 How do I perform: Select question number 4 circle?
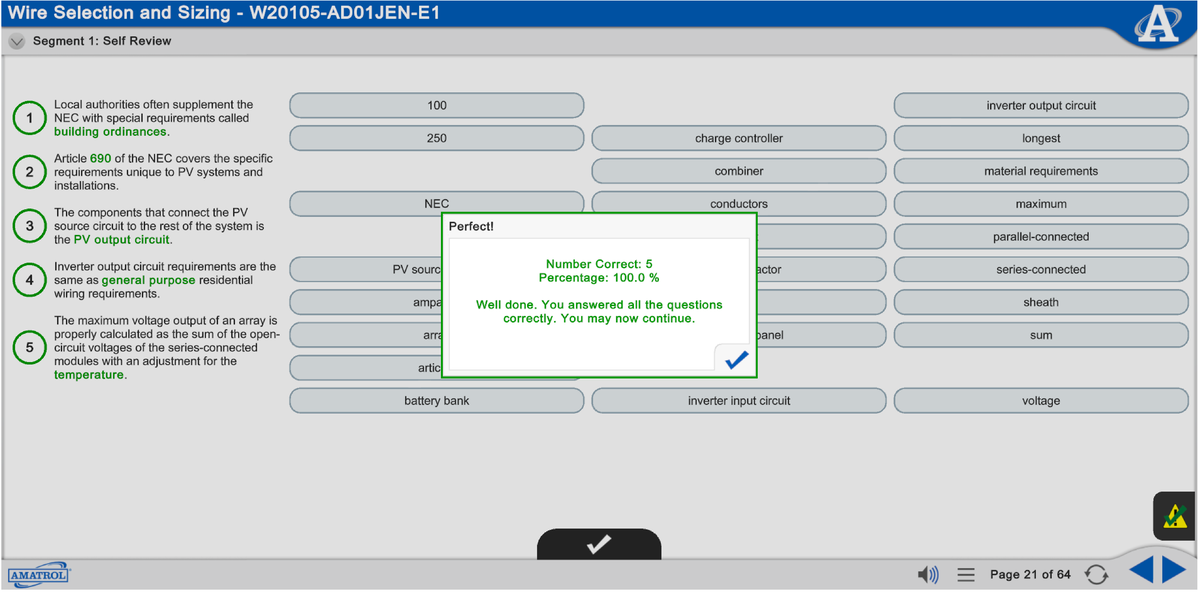(30, 280)
